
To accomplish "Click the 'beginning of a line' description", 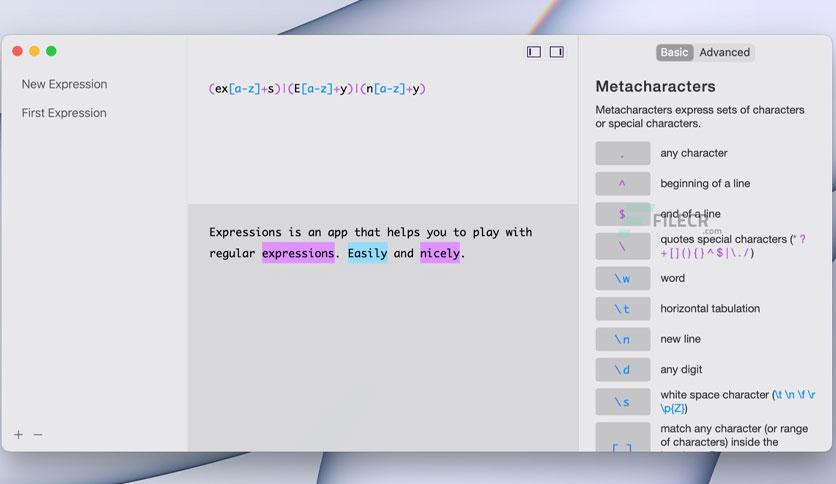I will (x=705, y=183).
